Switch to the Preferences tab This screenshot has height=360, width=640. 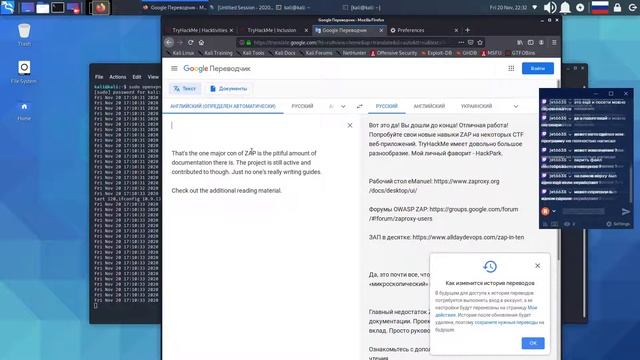411,30
